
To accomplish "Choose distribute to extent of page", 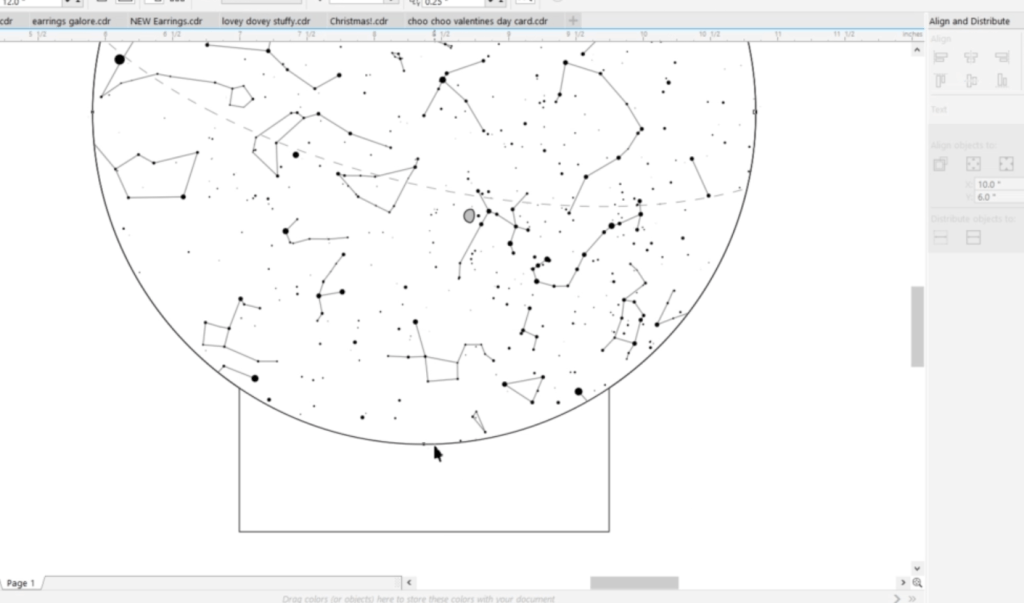I will tap(973, 237).
